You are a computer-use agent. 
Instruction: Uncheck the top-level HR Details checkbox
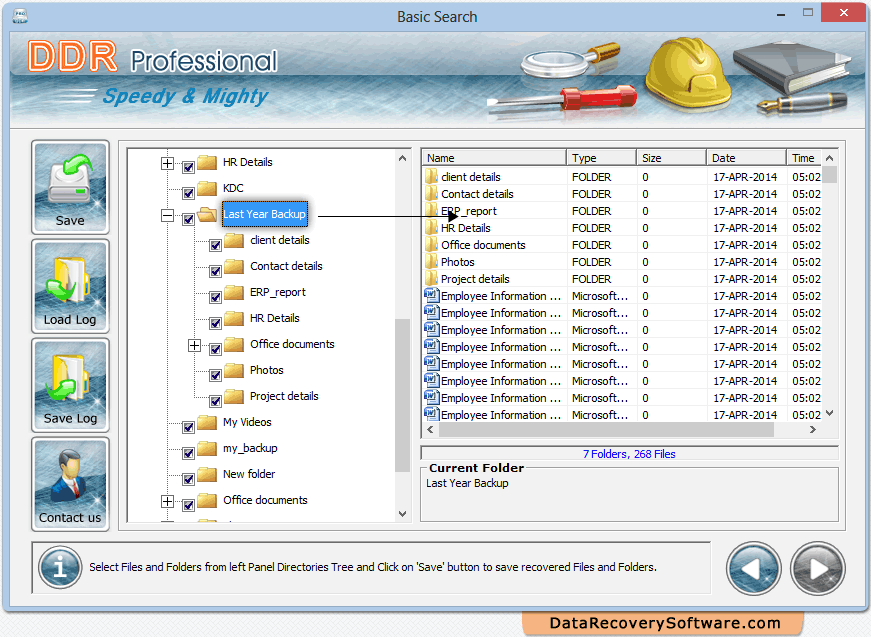188,167
